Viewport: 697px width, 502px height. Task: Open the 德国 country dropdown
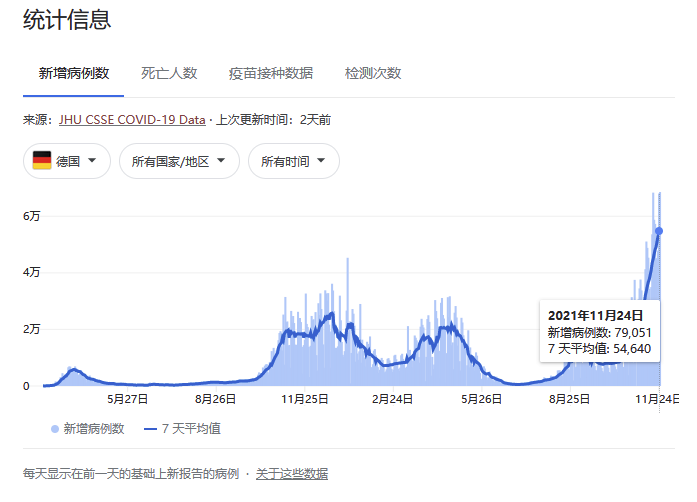[x=67, y=161]
